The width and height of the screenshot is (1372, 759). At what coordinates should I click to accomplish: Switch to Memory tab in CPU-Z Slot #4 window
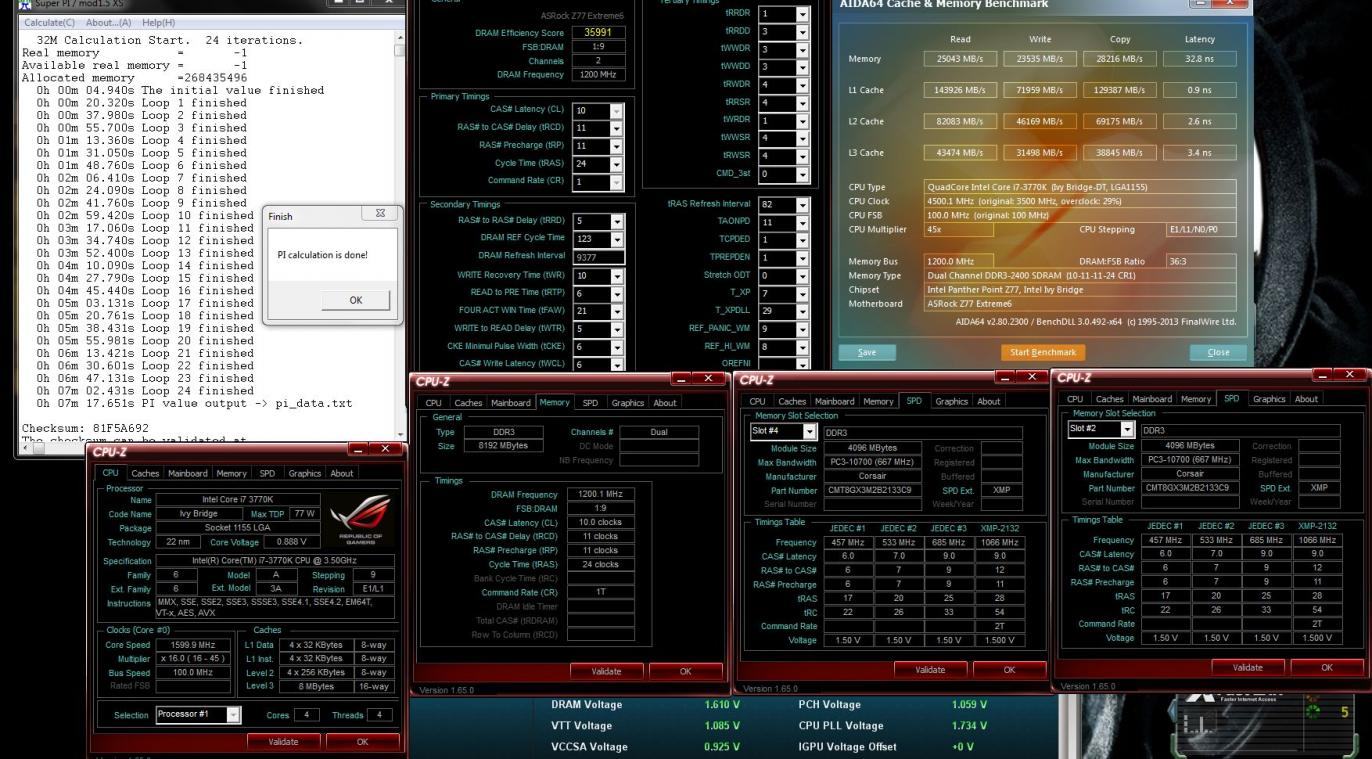tap(878, 401)
